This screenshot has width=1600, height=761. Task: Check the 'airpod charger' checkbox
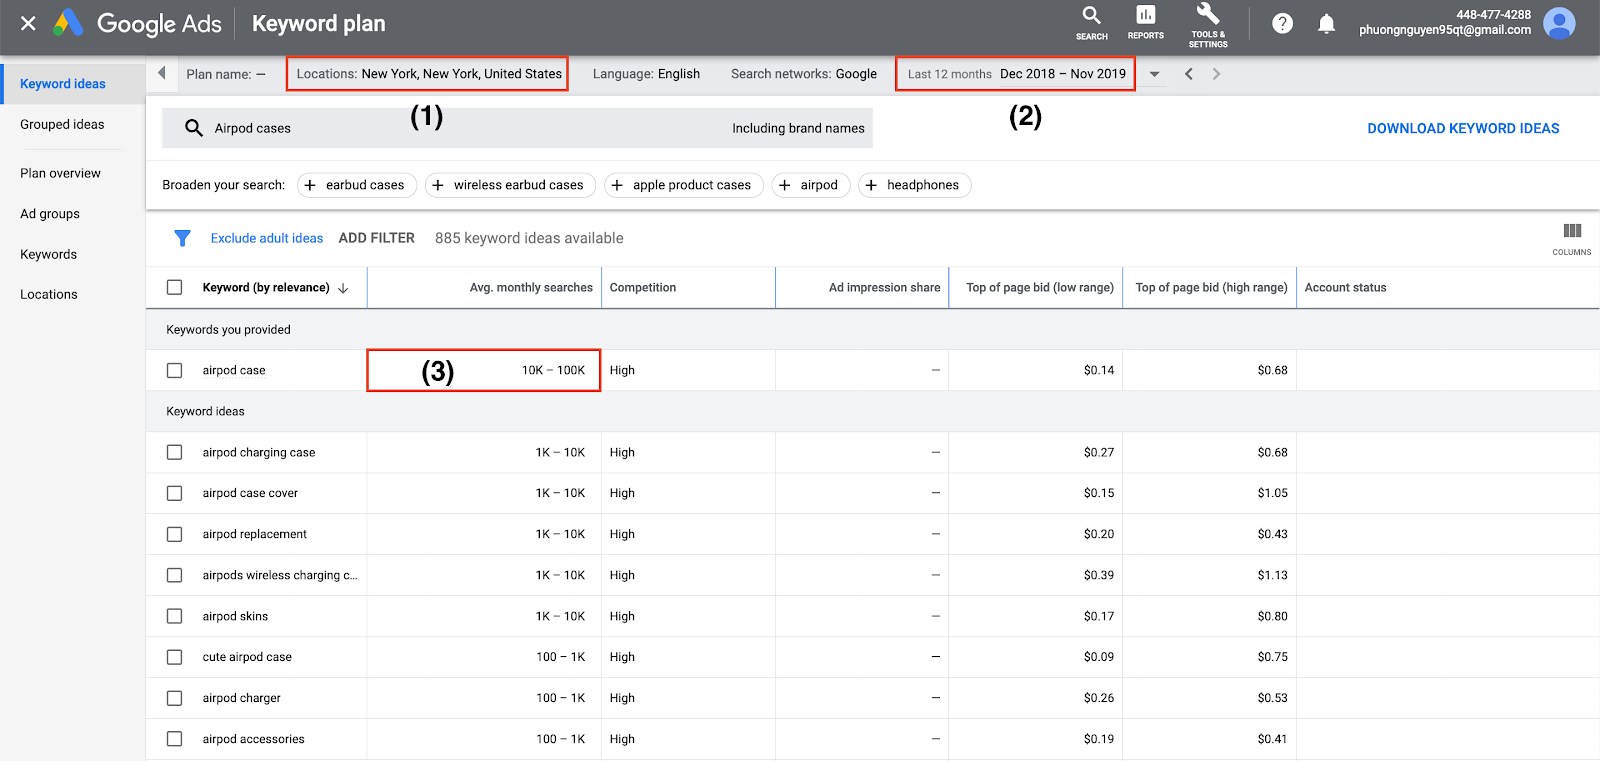(175, 699)
